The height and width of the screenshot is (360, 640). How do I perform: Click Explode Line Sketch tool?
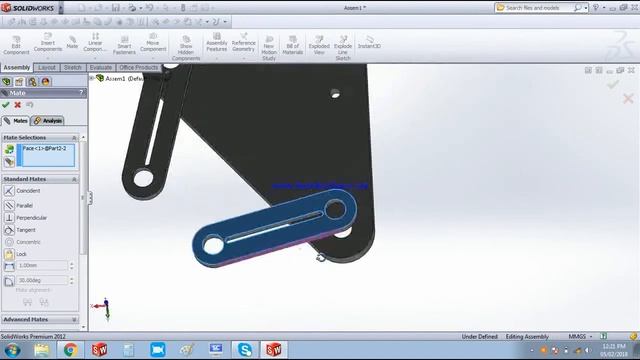click(343, 48)
